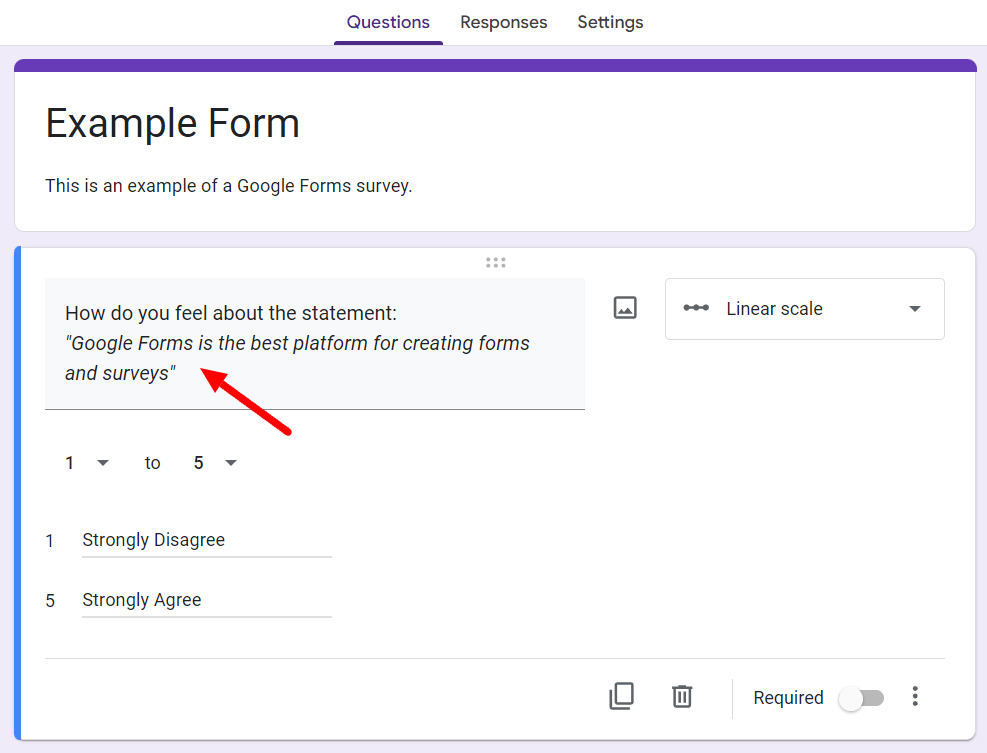The image size is (987, 753).
Task: Open the Settings tab
Action: [x=610, y=23]
